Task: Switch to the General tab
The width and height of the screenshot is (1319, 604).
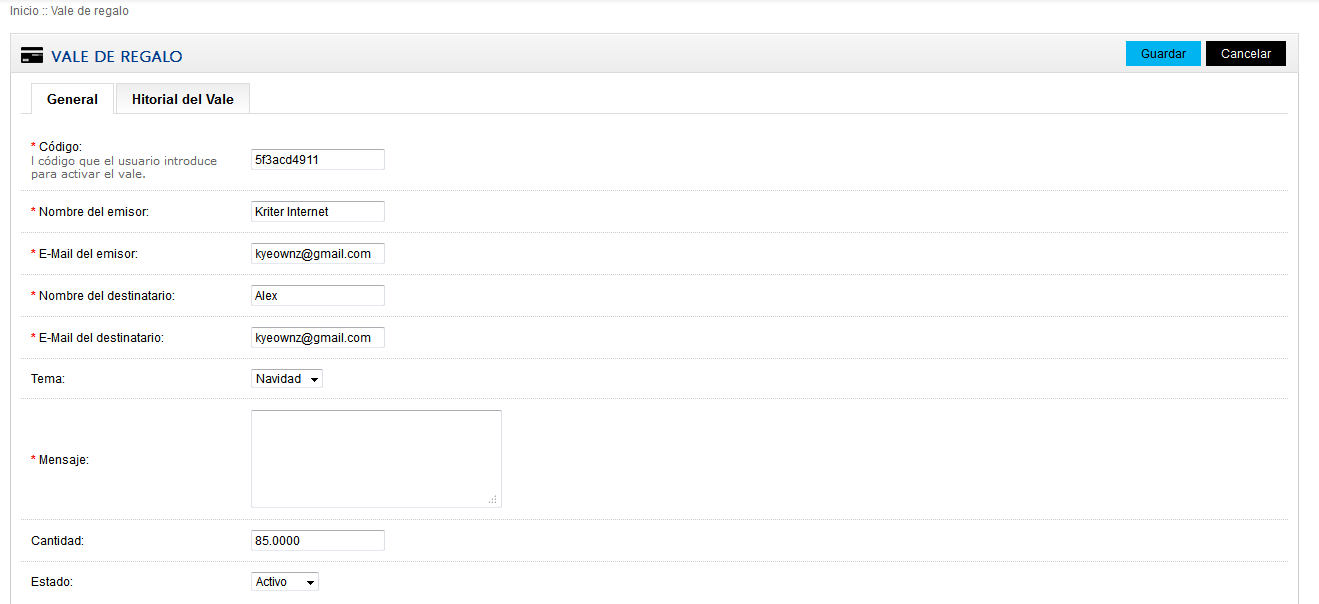Action: point(72,99)
